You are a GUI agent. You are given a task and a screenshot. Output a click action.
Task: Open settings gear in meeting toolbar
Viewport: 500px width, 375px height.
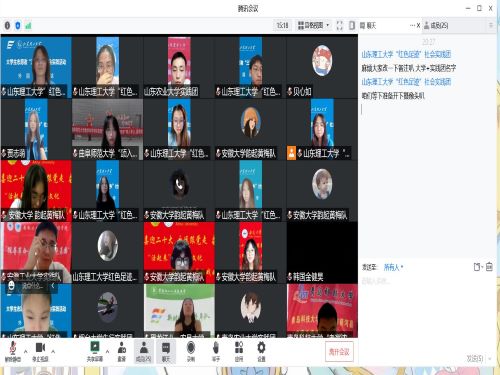coord(261,351)
